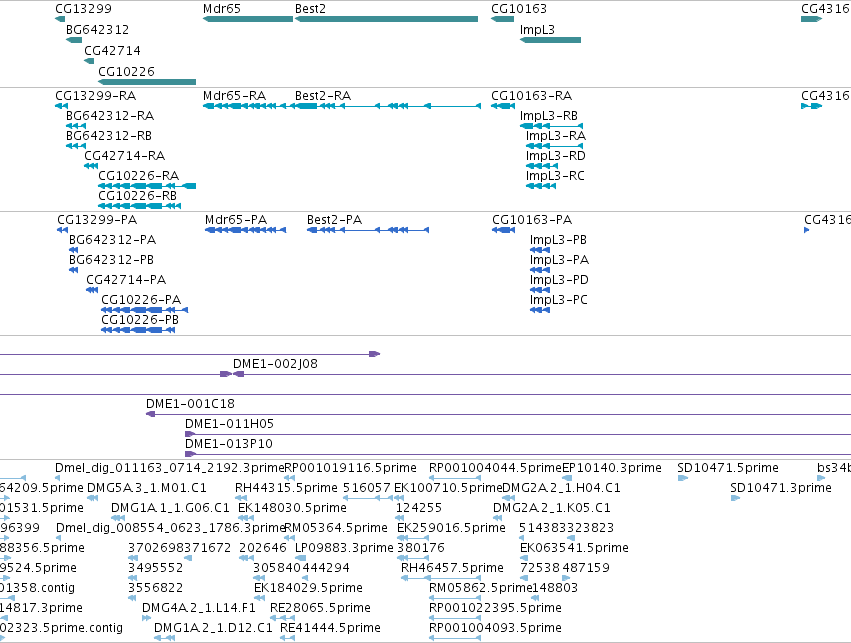Select protein ImpL3-PD label
Screen dimensions: 851x643
(x=560, y=280)
